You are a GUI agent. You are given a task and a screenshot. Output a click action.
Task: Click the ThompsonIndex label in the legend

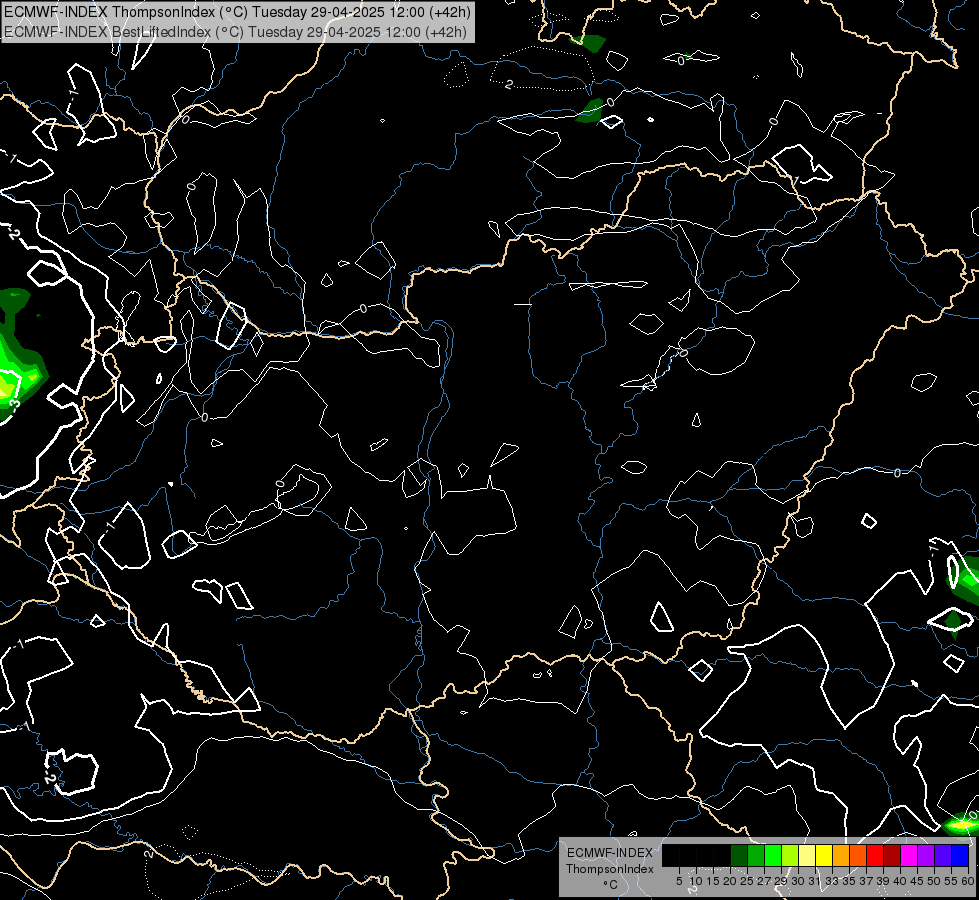tap(610, 869)
